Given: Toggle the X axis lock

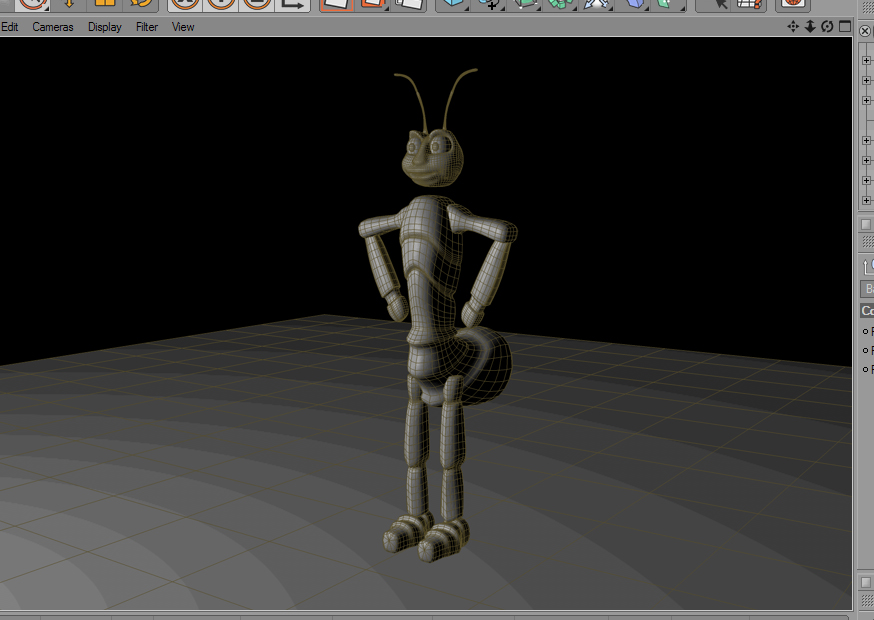Looking at the screenshot, I should click(185, 4).
